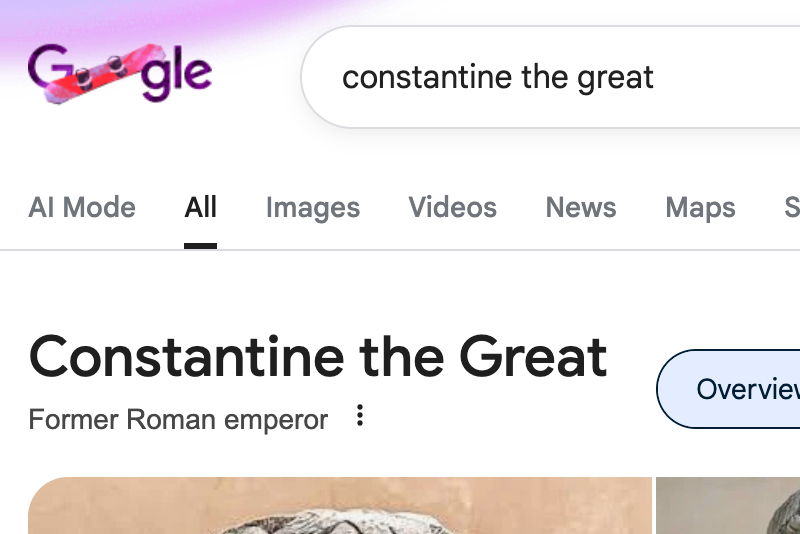Switch to the AI Mode tab

(82, 207)
